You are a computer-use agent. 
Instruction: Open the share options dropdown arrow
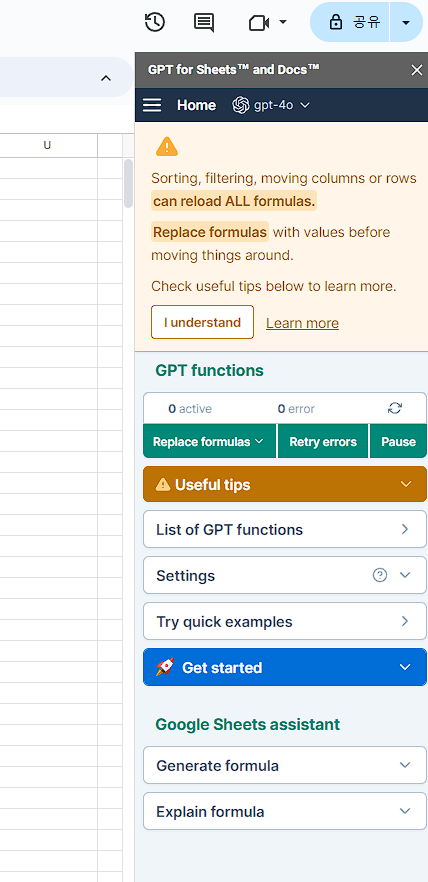point(406,22)
